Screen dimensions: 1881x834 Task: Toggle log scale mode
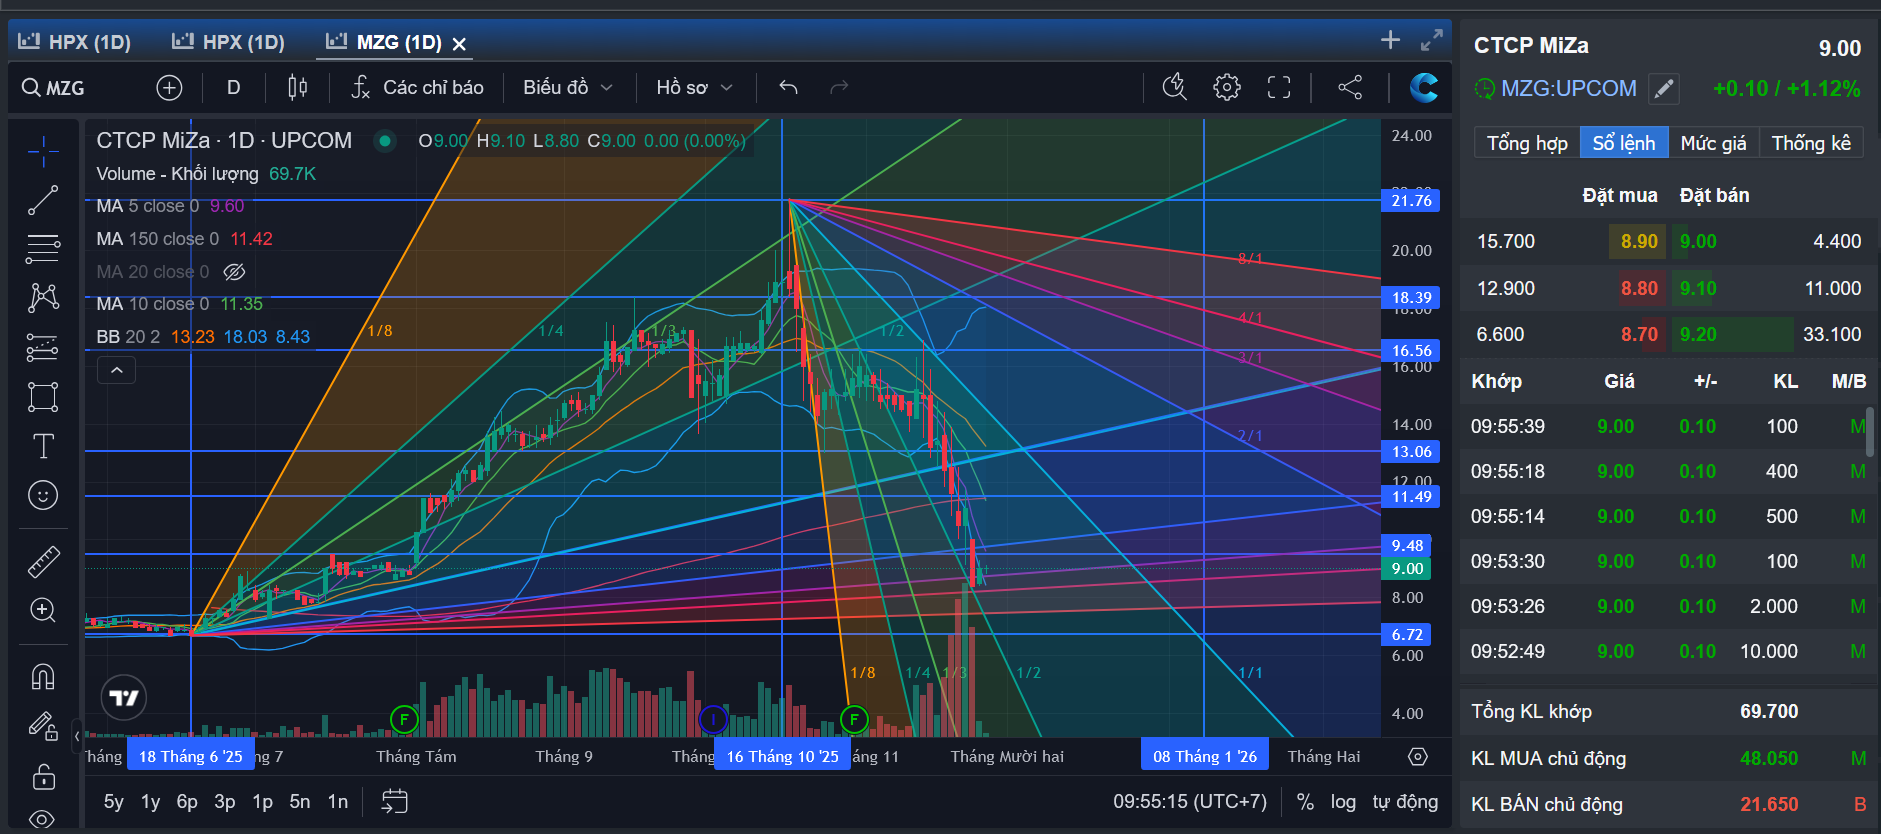tap(1343, 802)
